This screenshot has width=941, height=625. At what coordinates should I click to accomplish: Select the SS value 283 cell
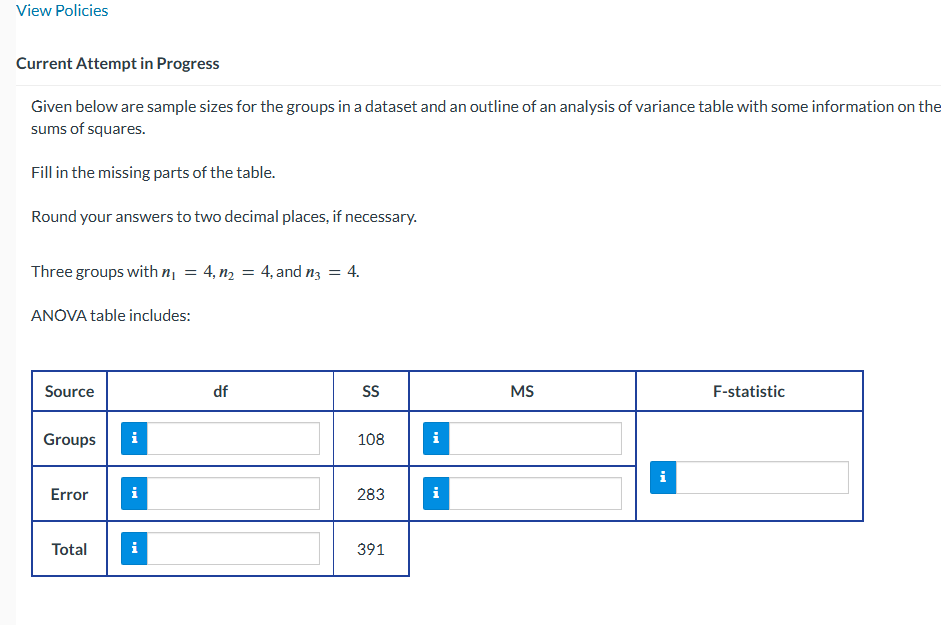pos(371,493)
